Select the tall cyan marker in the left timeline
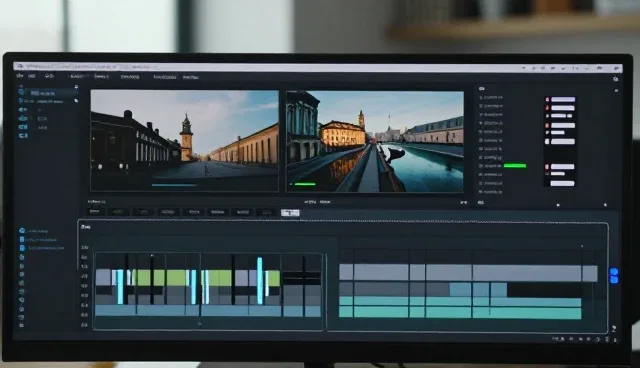The height and width of the screenshot is (368, 640). (x=260, y=281)
